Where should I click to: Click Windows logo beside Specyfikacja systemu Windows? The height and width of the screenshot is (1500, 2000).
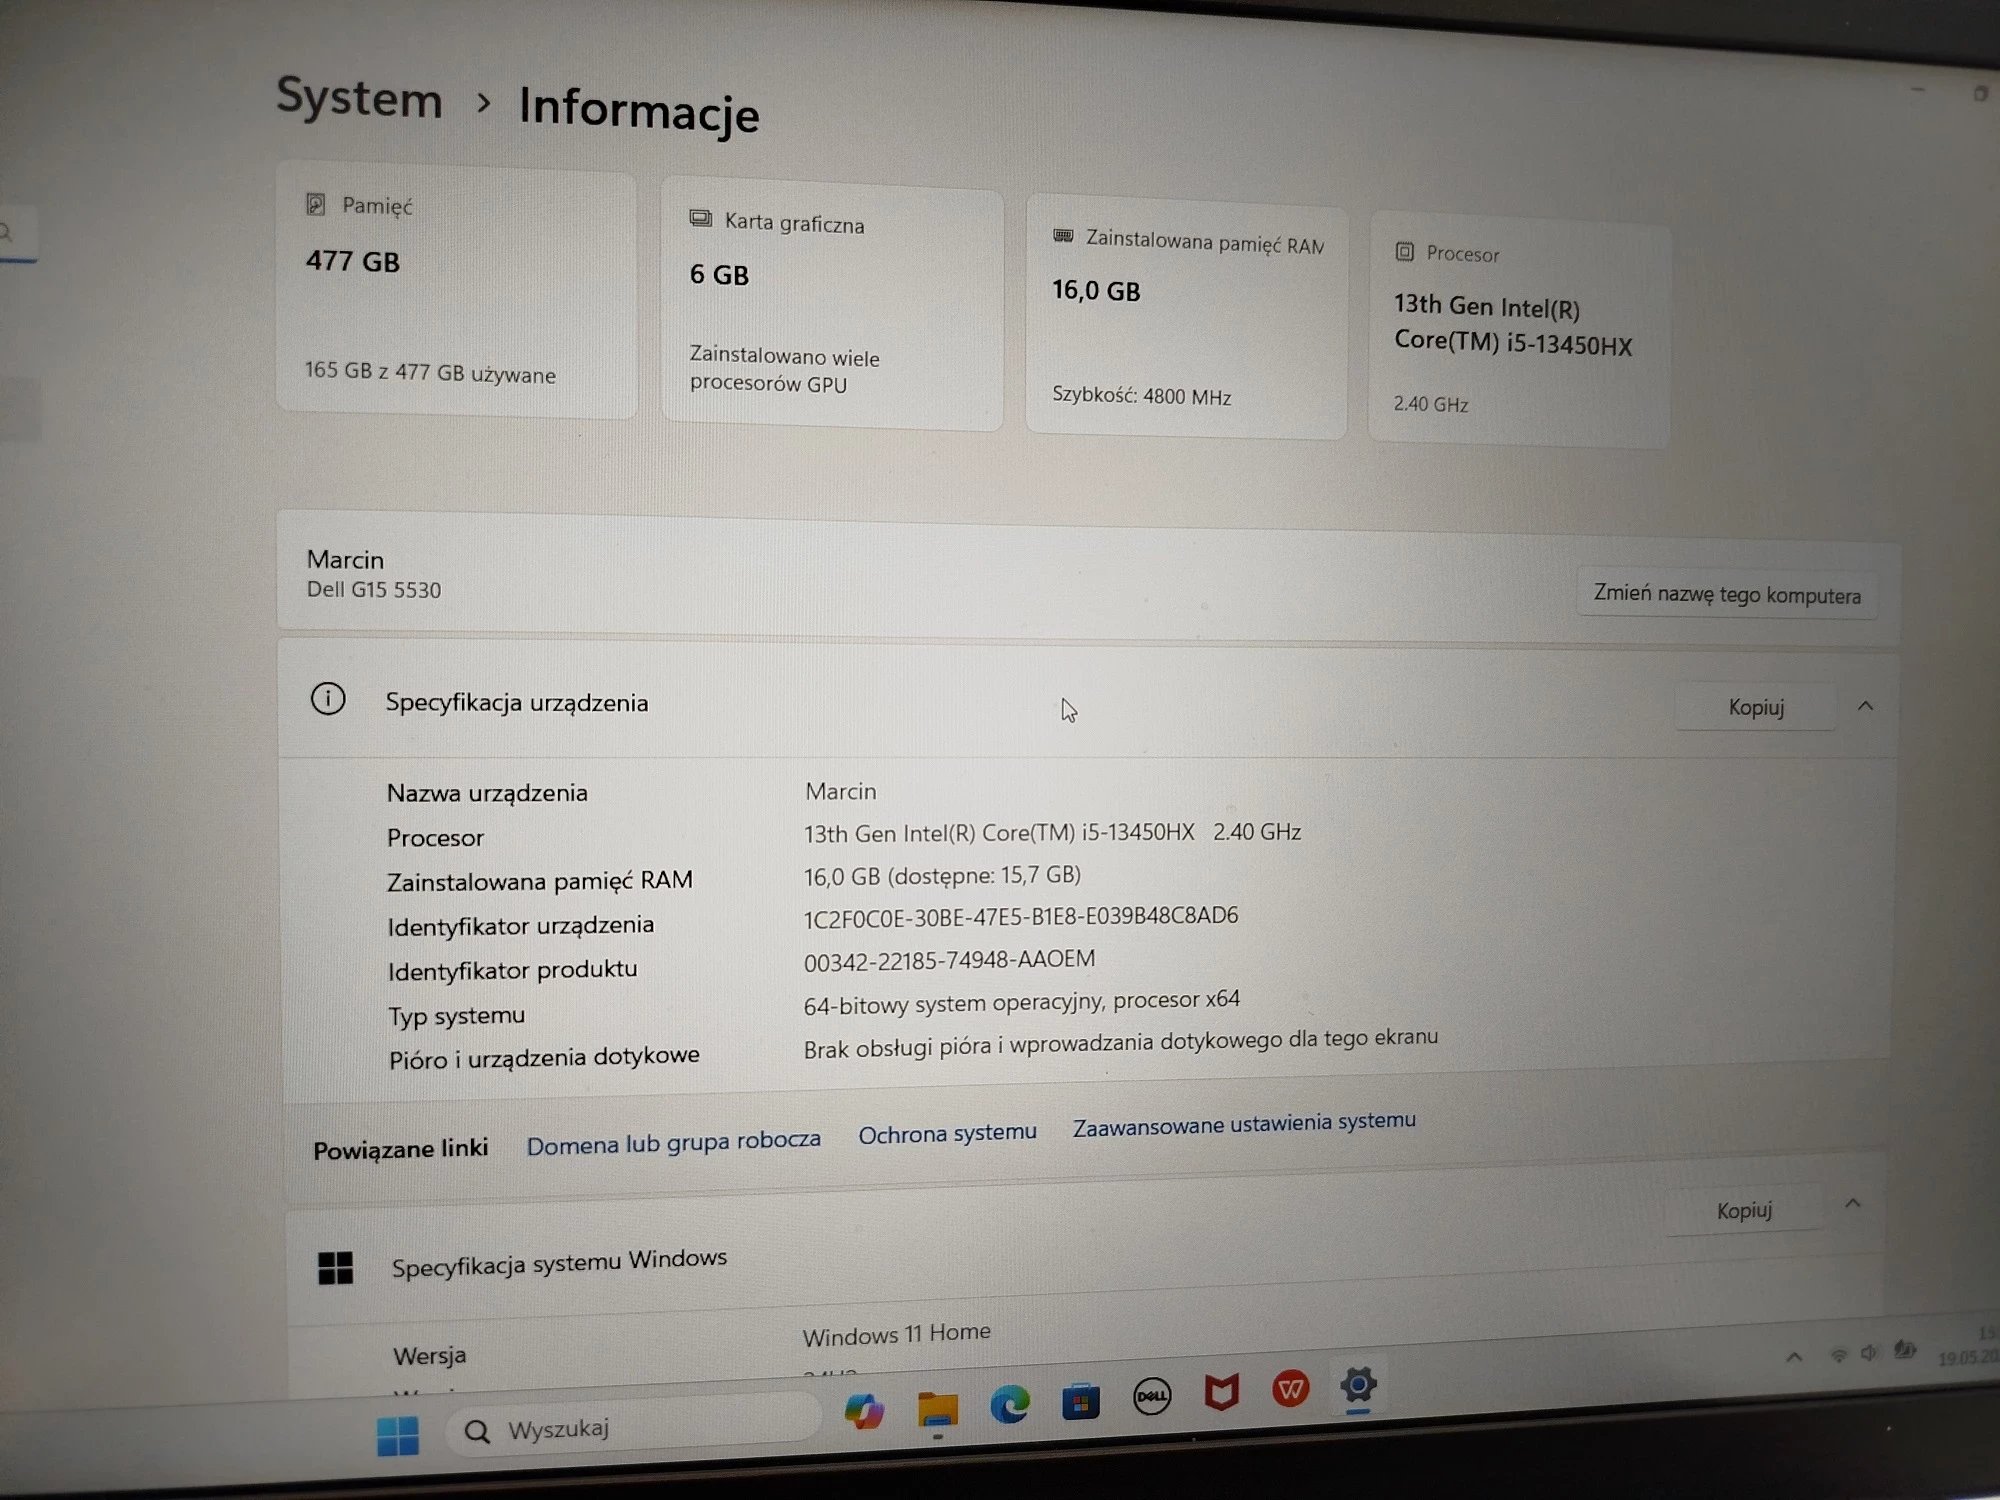click(335, 1268)
